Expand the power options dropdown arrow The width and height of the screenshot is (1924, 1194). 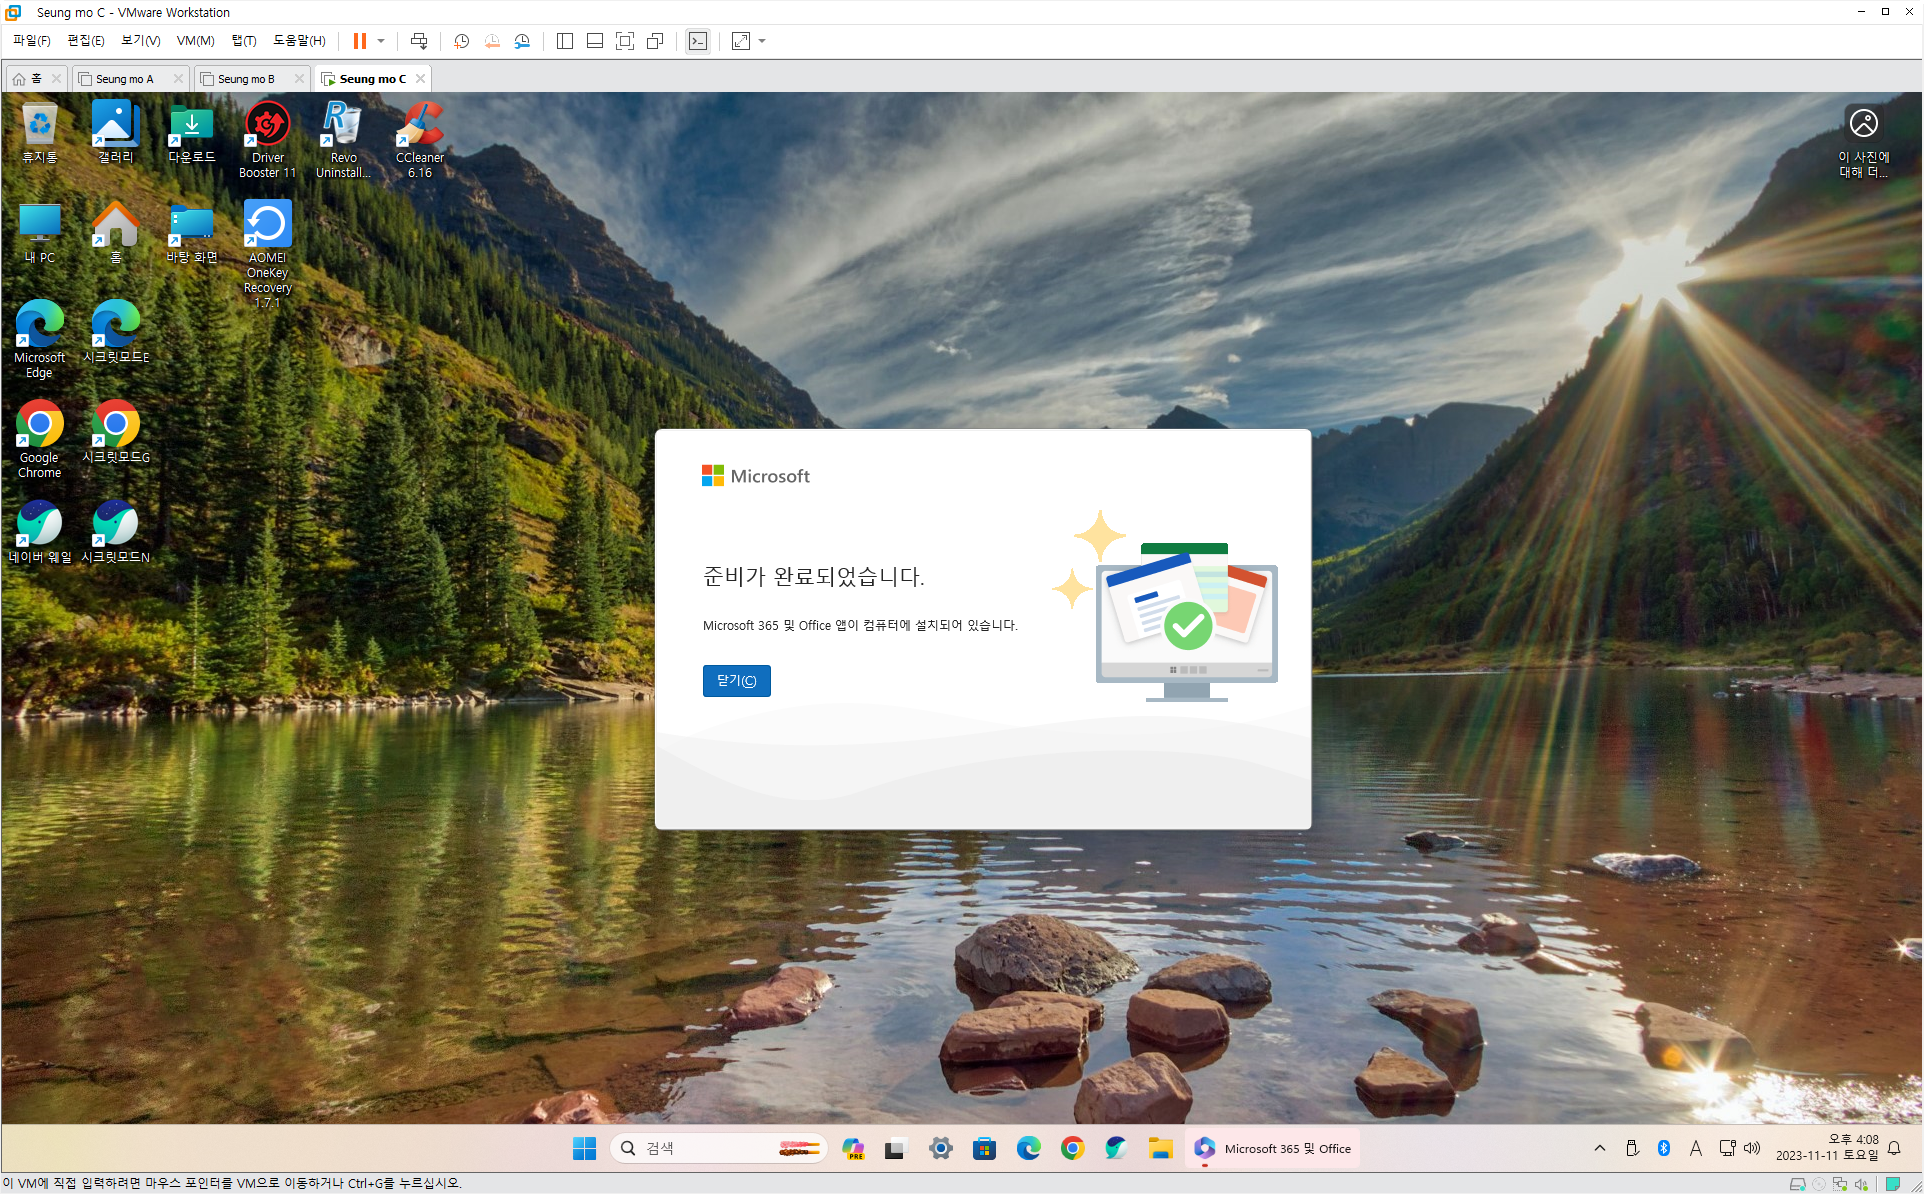click(x=381, y=41)
